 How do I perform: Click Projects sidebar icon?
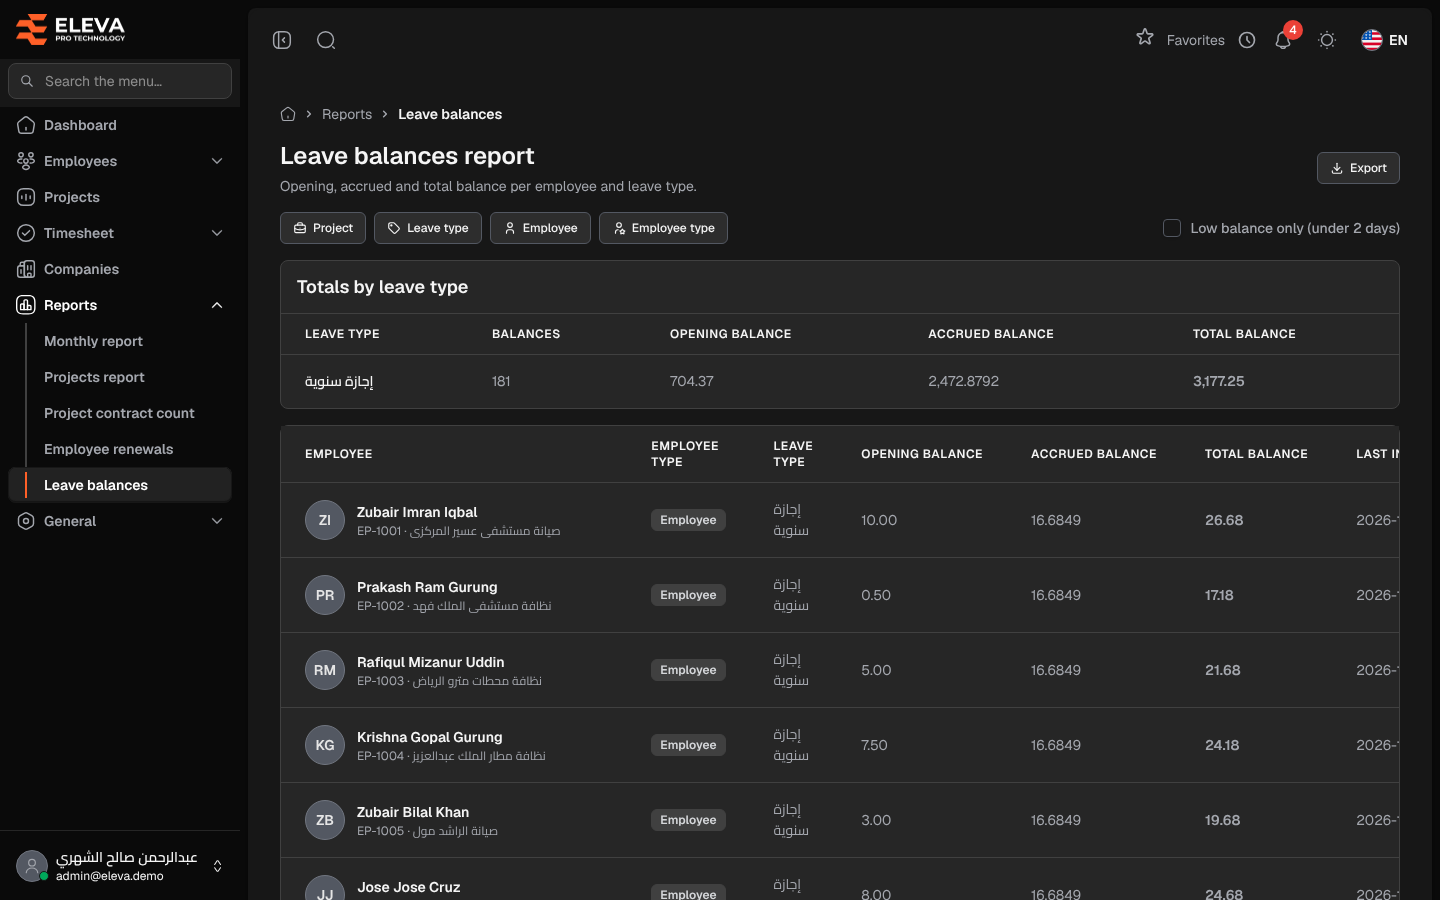[x=26, y=197]
